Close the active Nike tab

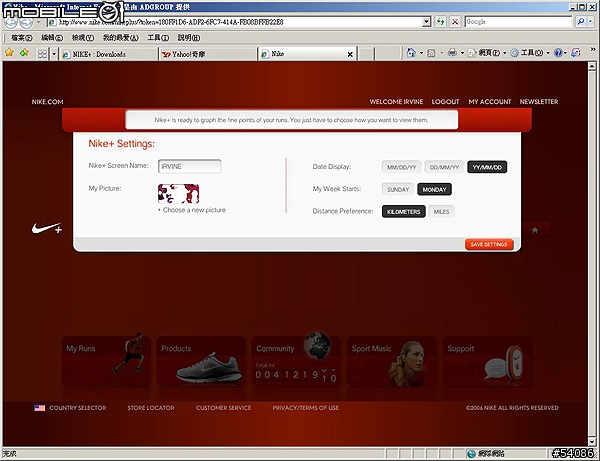pyautogui.click(x=350, y=54)
